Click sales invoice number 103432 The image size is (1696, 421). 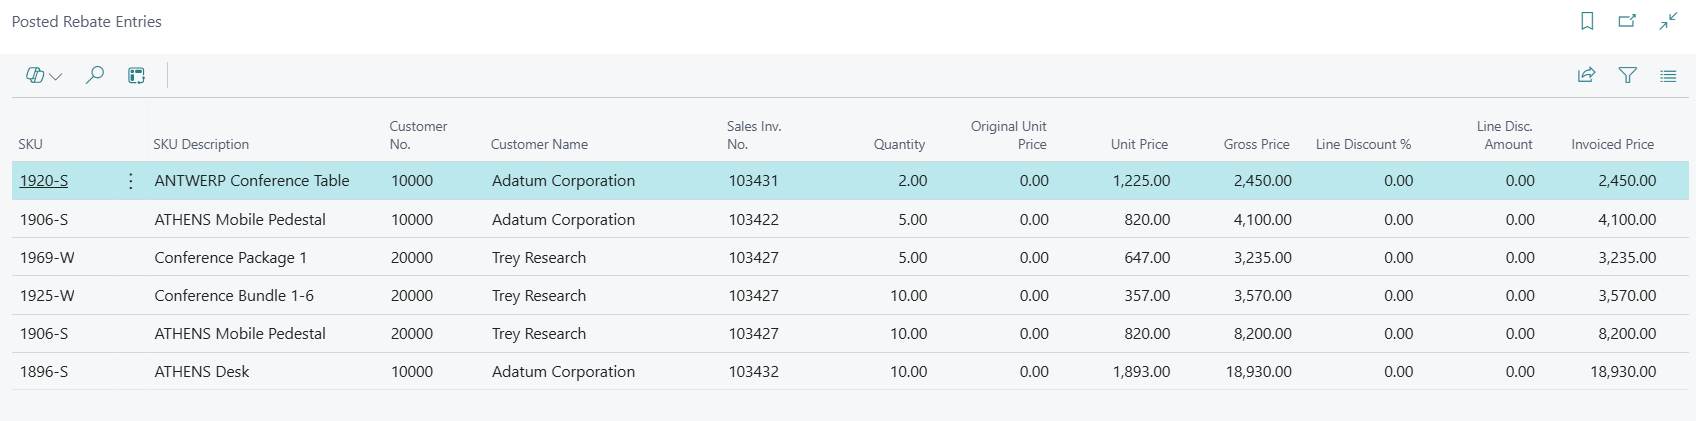coord(753,372)
